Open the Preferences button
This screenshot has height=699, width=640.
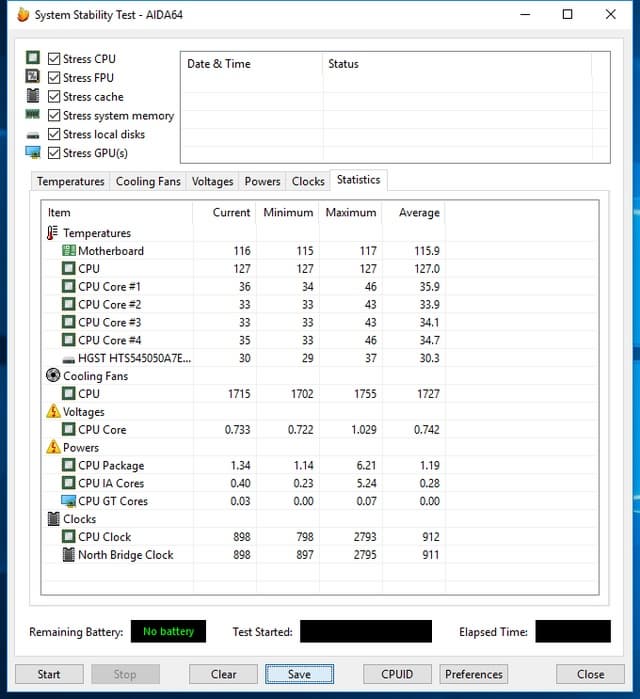pyautogui.click(x=474, y=674)
